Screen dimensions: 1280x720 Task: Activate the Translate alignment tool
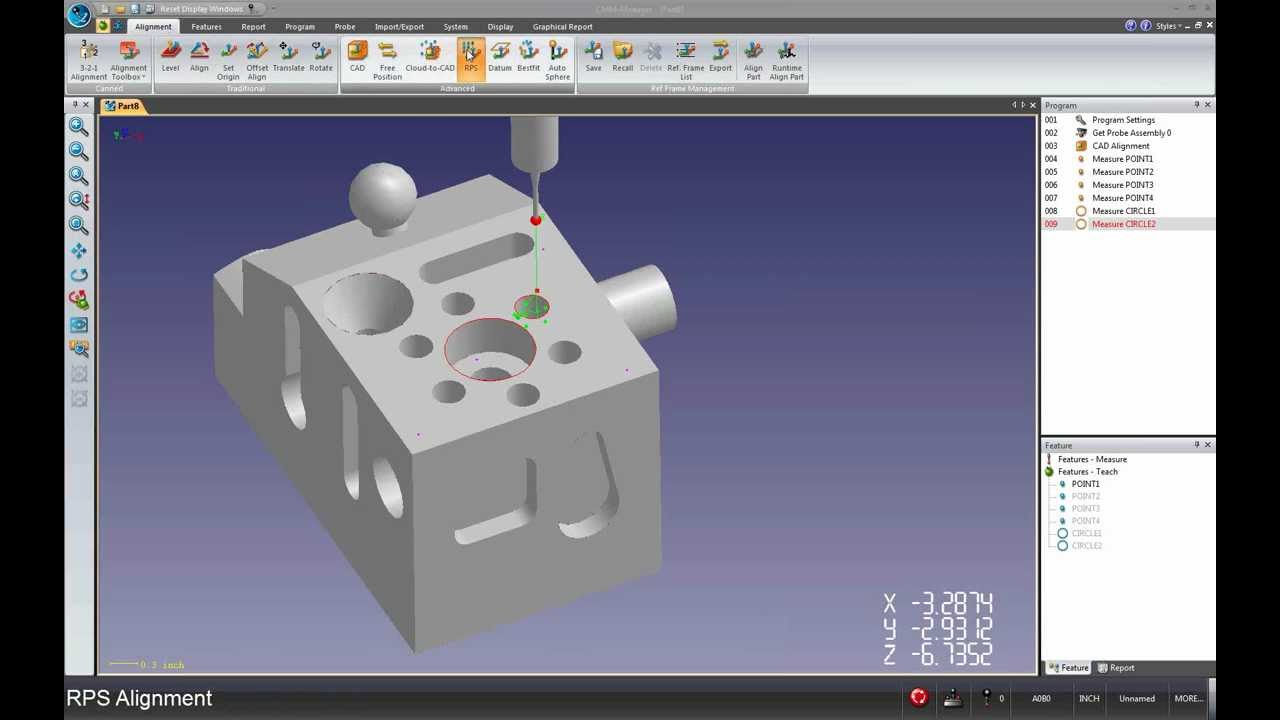click(x=288, y=57)
